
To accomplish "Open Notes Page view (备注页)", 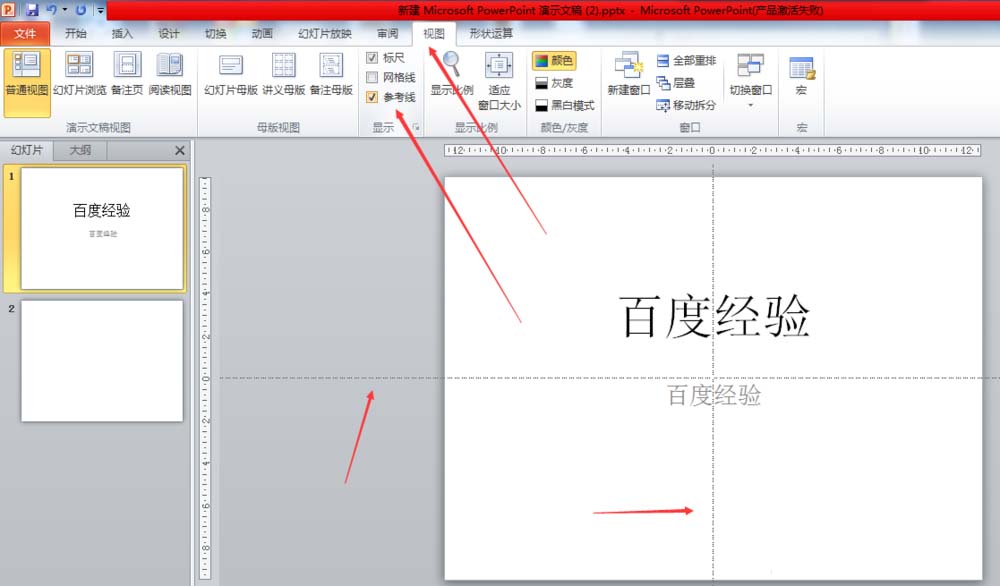I will 127,75.
